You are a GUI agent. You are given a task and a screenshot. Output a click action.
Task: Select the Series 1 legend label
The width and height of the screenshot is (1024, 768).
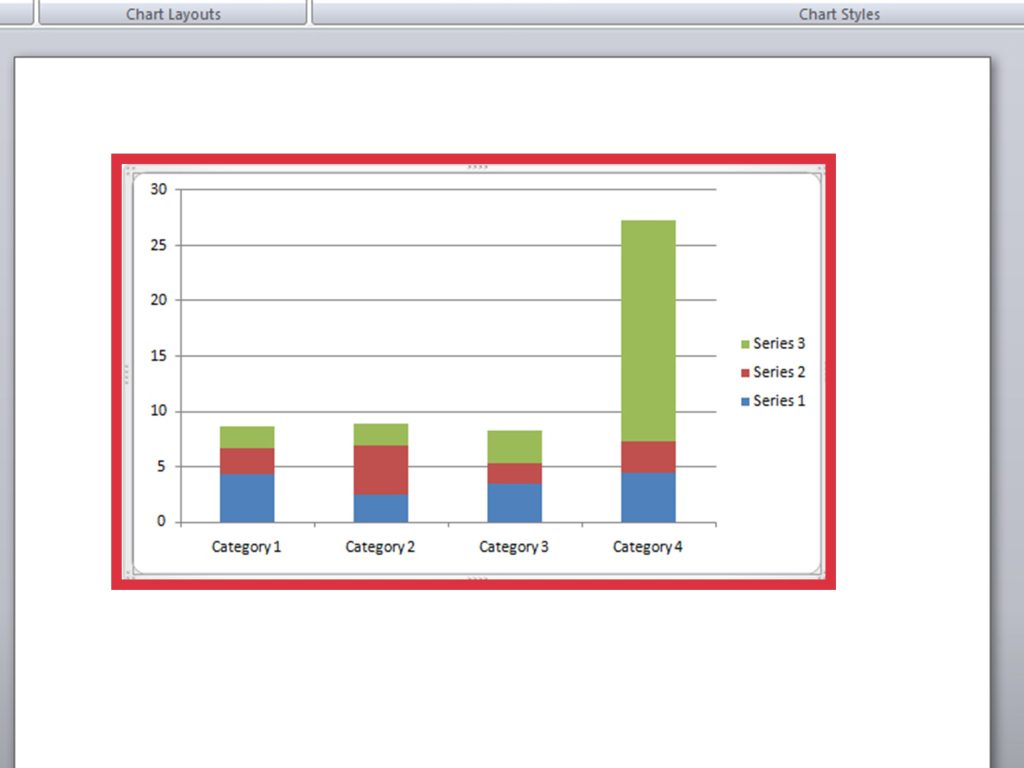pyautogui.click(x=779, y=401)
